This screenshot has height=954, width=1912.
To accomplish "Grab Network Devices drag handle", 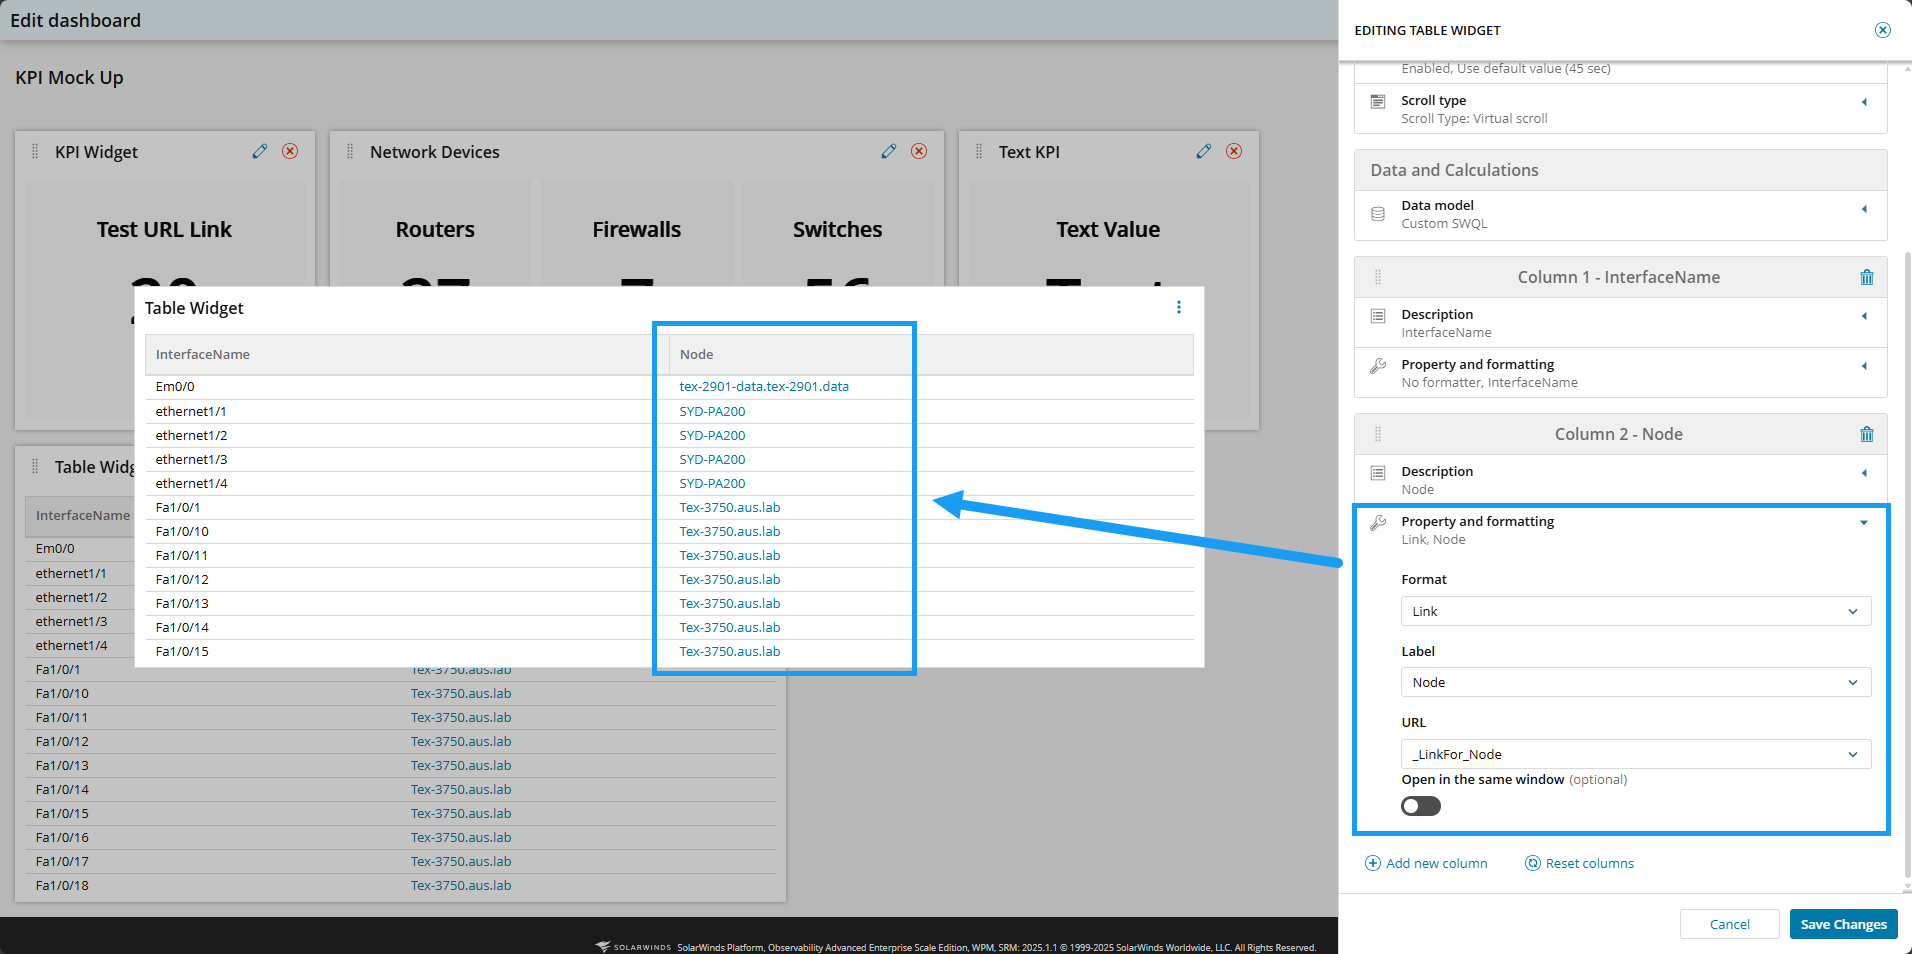I will coord(350,151).
